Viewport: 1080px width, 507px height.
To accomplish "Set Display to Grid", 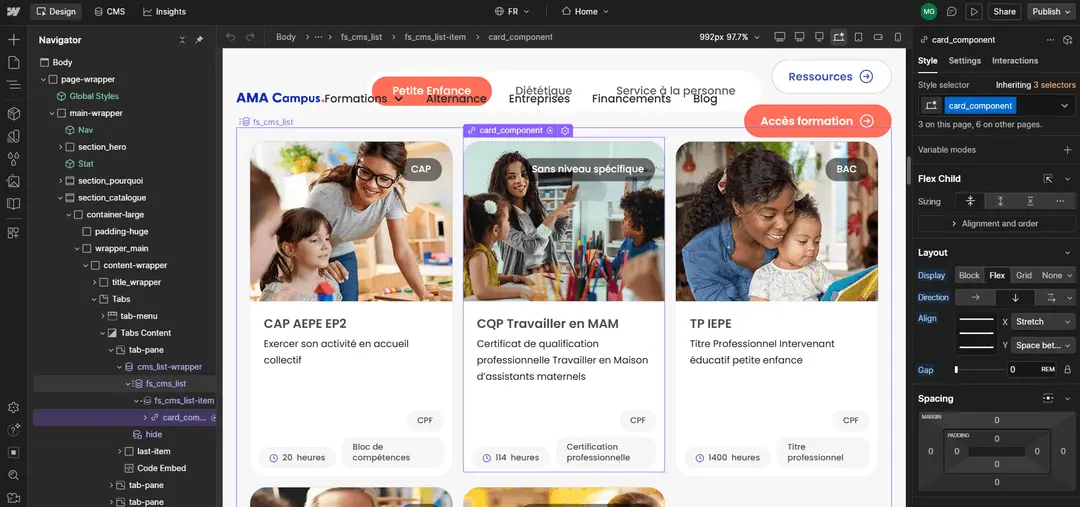I will coord(1024,275).
